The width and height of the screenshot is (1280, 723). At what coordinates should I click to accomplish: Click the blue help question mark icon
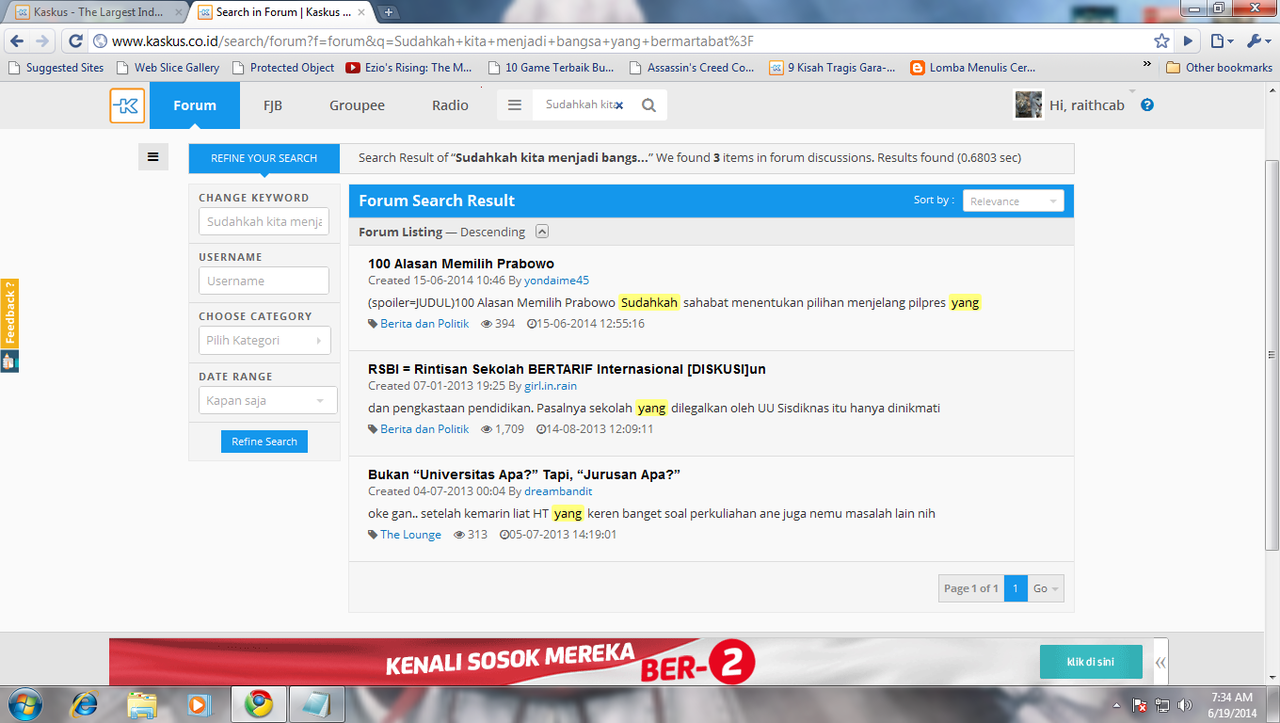tap(1147, 105)
